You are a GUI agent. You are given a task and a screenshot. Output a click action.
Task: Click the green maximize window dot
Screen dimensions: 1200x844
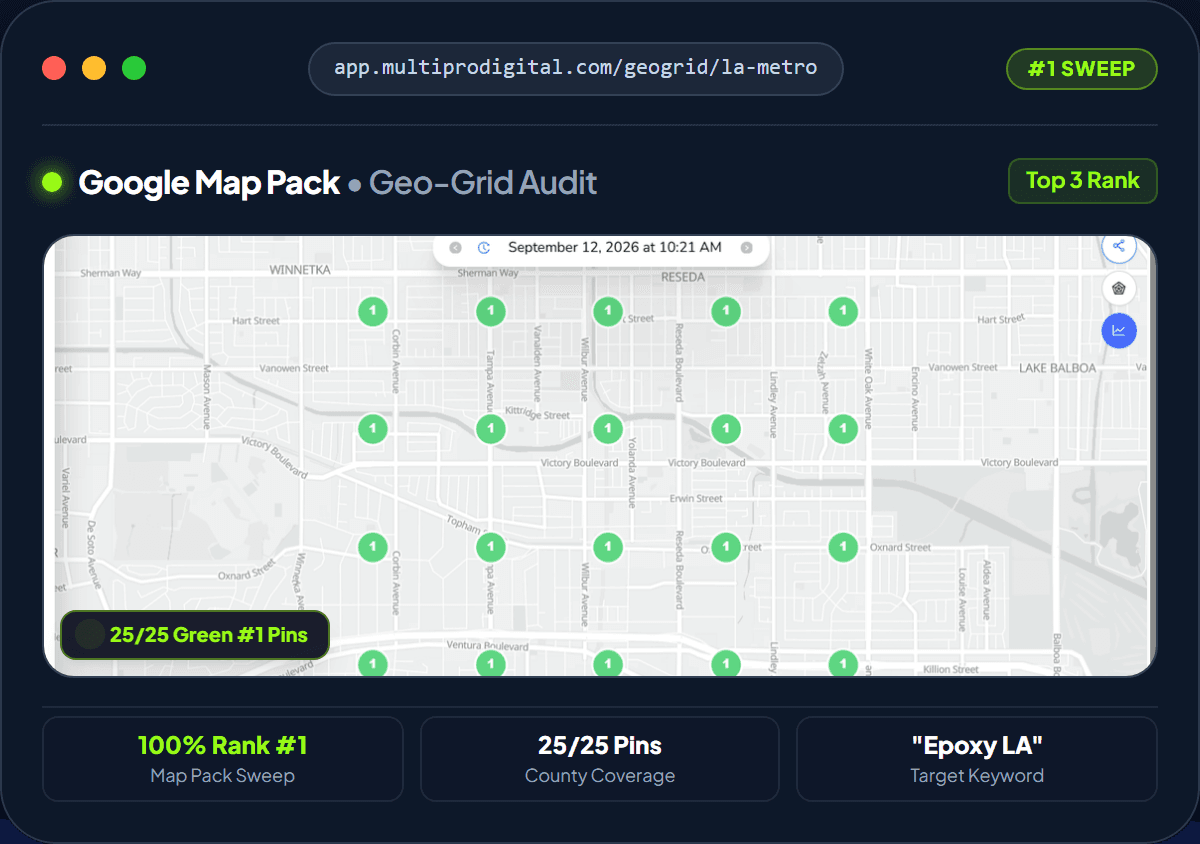click(x=134, y=68)
